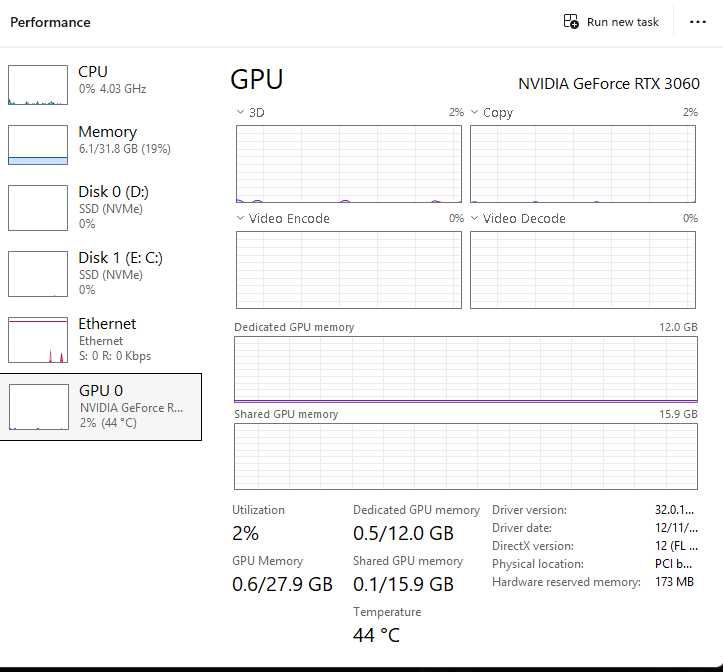
Task: Click the NVIDIA GeForce RTX 3060 title
Action: coord(609,84)
